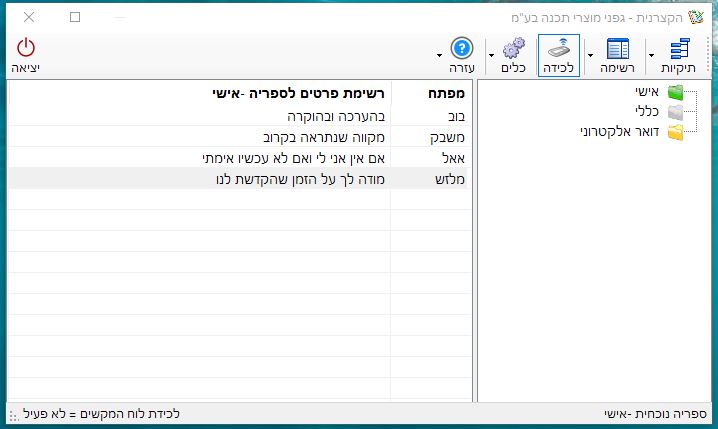Expand dropdown arrow next to תיקיות
This screenshot has width=718, height=429.
[x=651, y=55]
